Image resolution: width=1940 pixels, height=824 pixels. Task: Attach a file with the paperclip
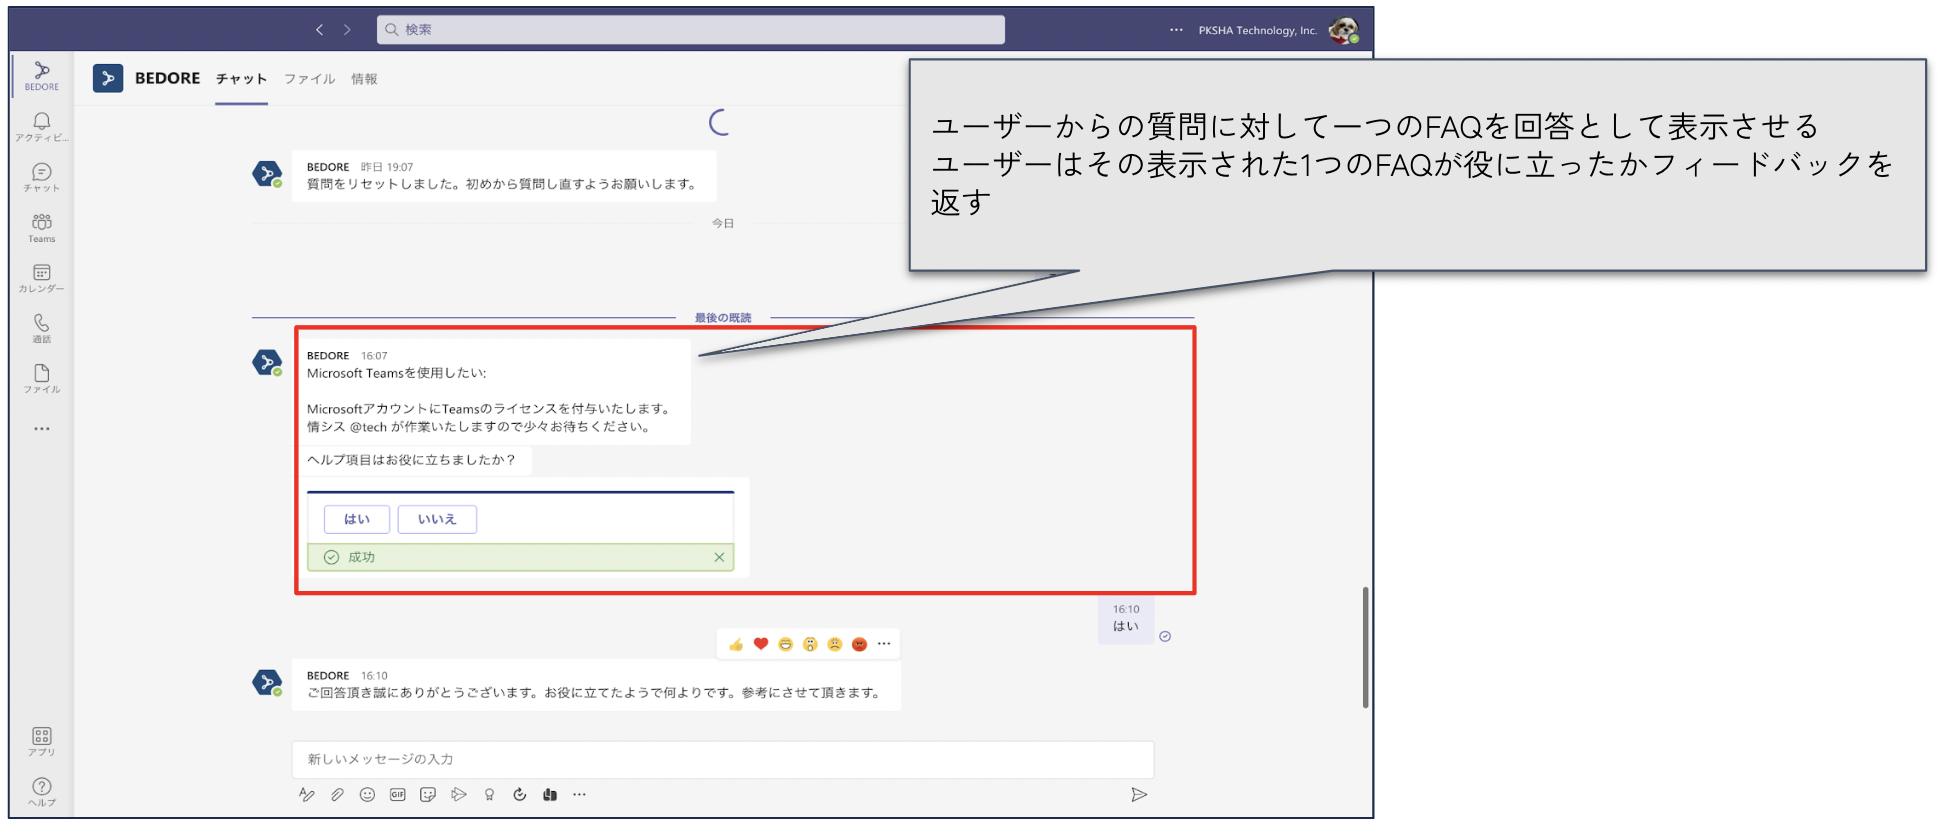tap(337, 795)
